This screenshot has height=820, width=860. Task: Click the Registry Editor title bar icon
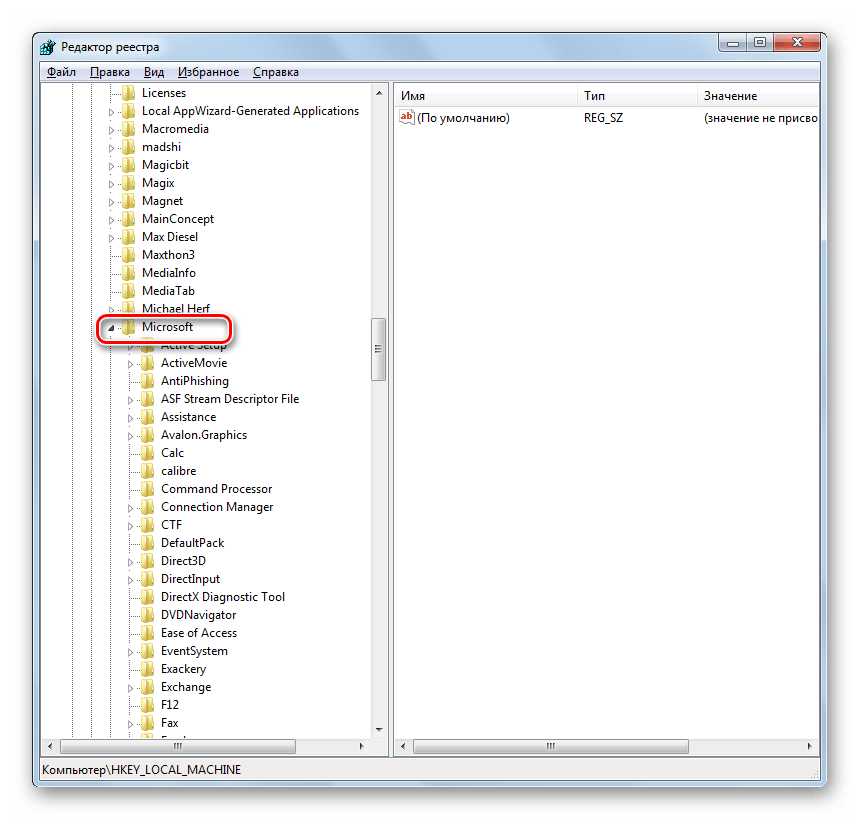(48, 47)
